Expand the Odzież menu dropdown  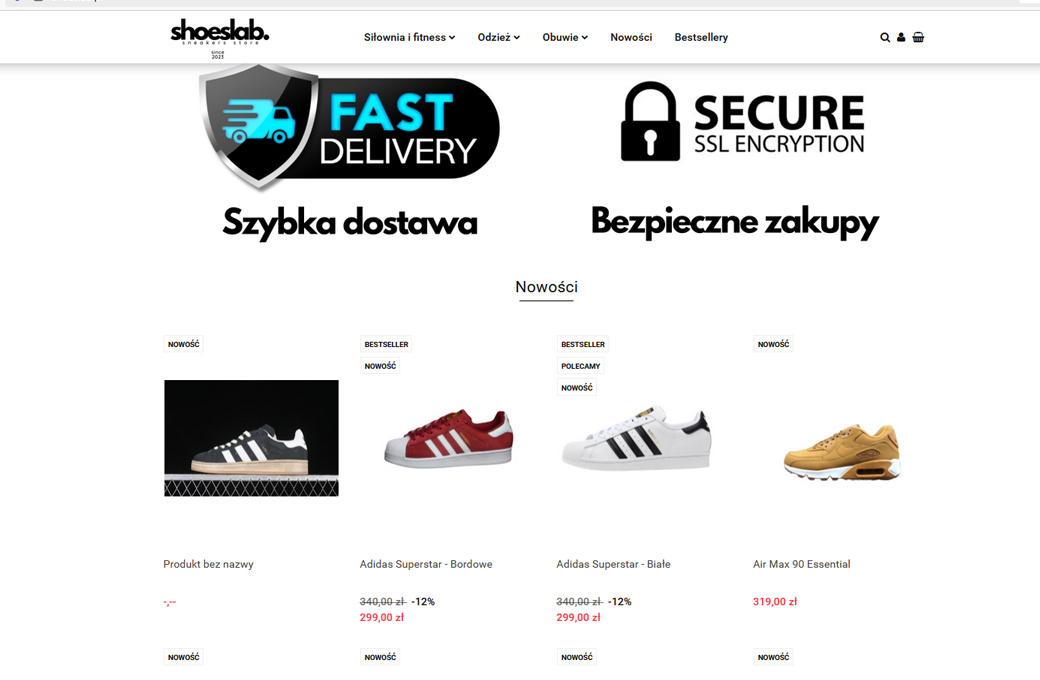pos(499,37)
